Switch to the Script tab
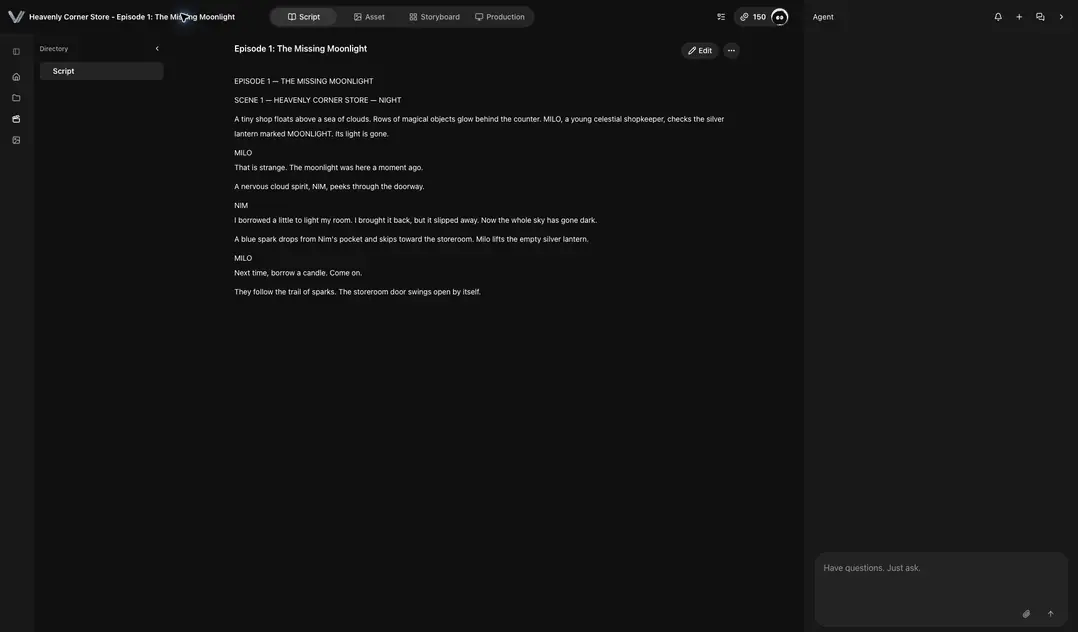The width and height of the screenshot is (1078, 632). click(x=303, y=17)
